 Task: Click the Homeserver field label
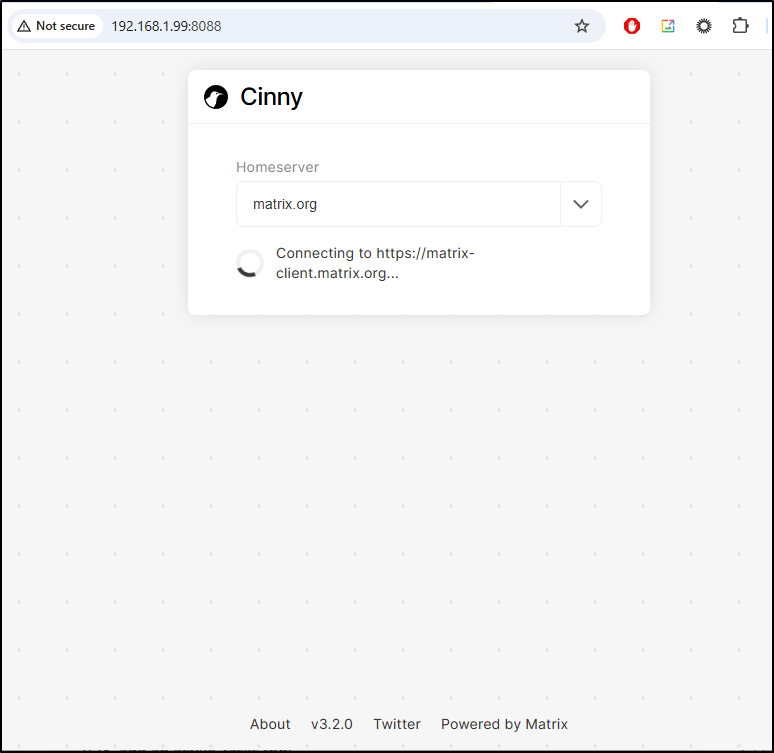coord(277,167)
